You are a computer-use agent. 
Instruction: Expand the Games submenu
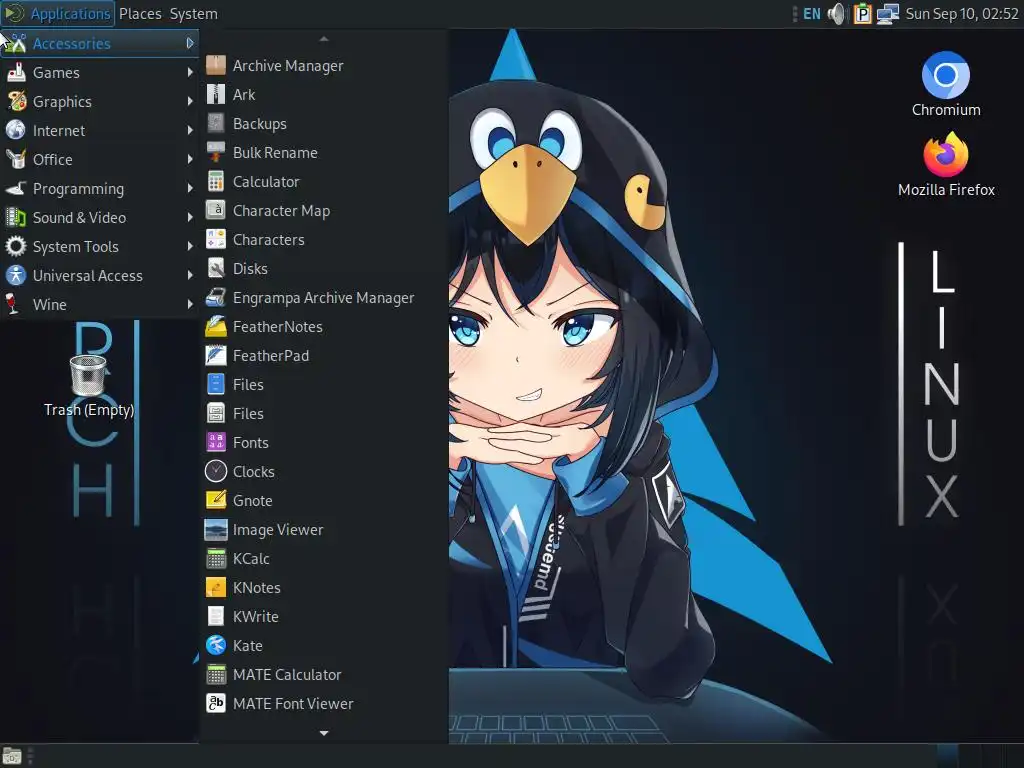point(99,72)
